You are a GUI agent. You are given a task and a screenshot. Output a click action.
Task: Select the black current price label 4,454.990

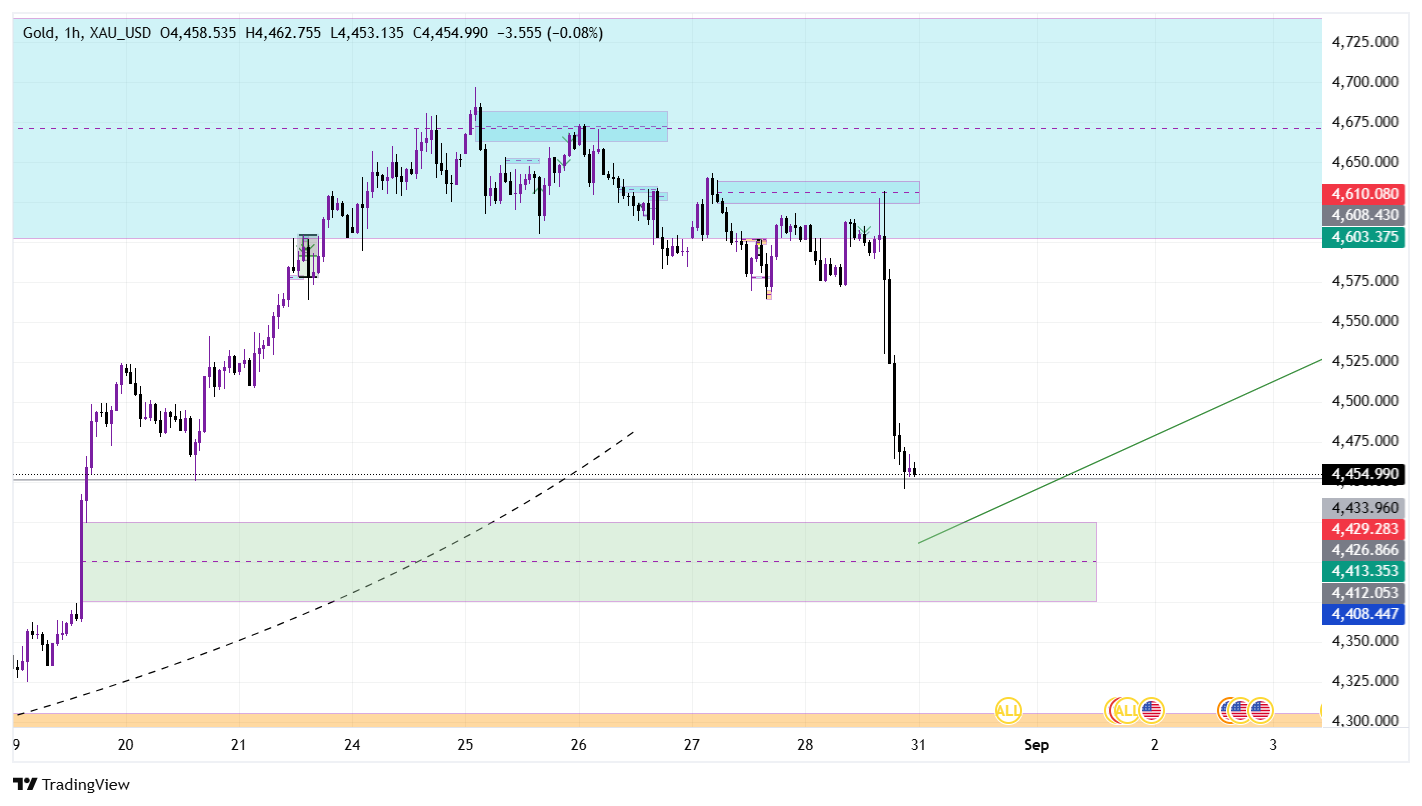pyautogui.click(x=1364, y=474)
